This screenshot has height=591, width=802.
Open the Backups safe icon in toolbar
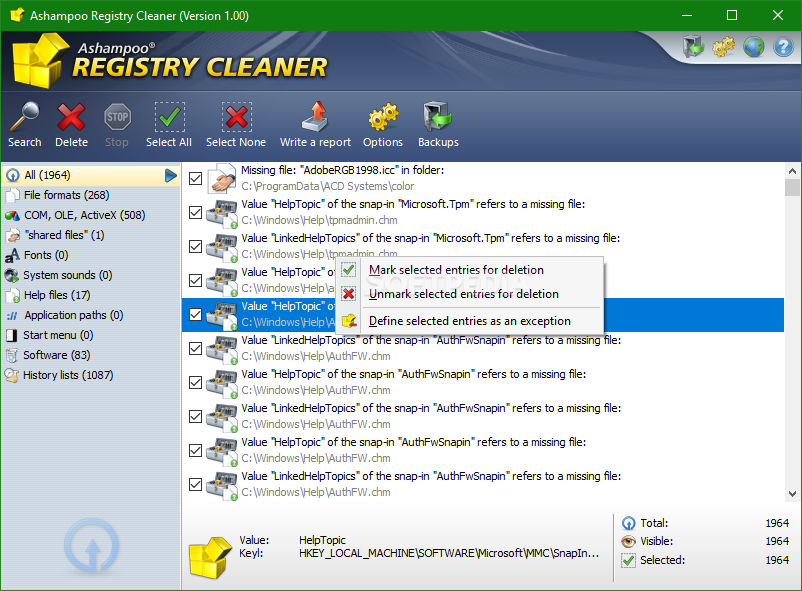(x=438, y=125)
